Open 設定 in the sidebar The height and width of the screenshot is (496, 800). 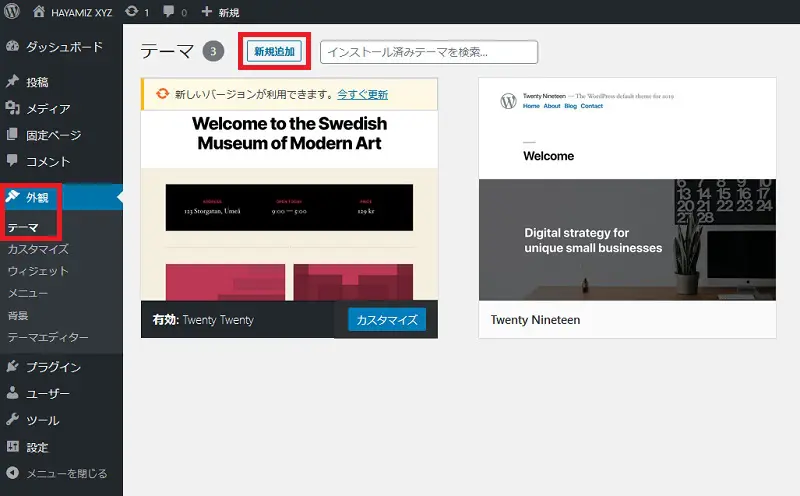coord(36,447)
